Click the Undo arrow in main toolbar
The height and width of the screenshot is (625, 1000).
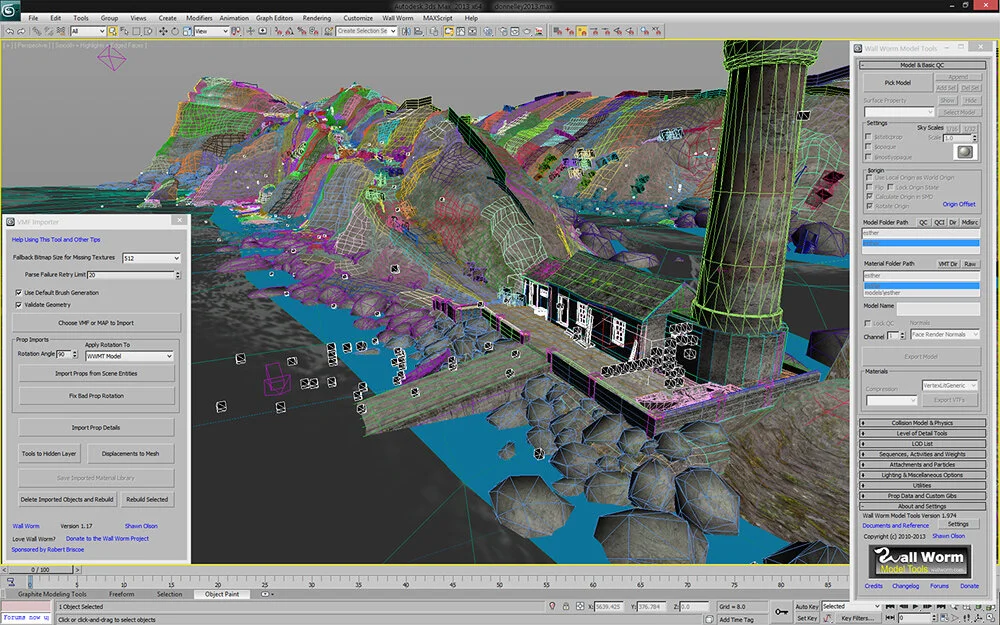point(10,31)
